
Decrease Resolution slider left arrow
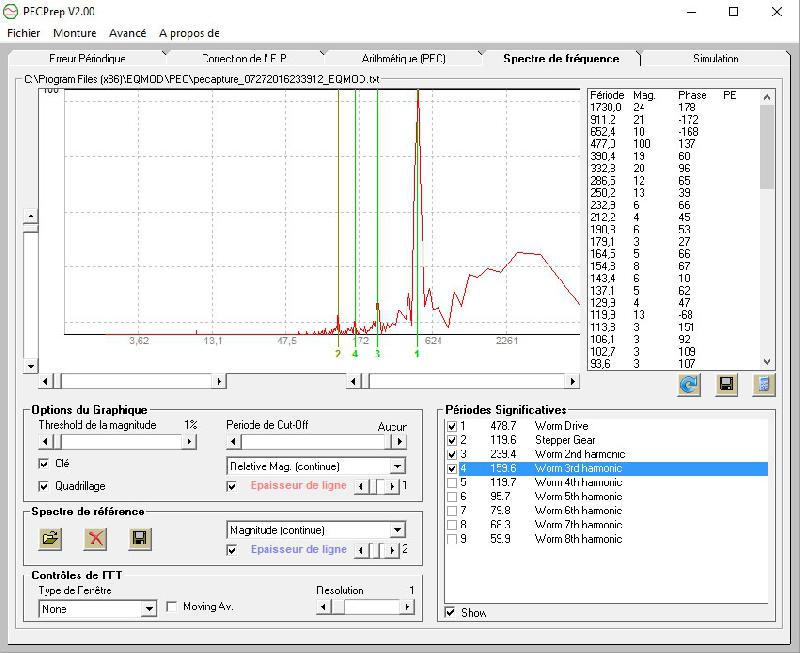click(x=323, y=607)
